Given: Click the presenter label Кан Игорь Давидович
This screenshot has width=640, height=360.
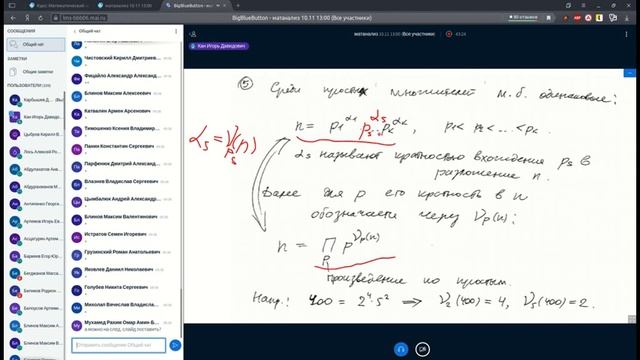Looking at the screenshot, I should click(x=219, y=46).
